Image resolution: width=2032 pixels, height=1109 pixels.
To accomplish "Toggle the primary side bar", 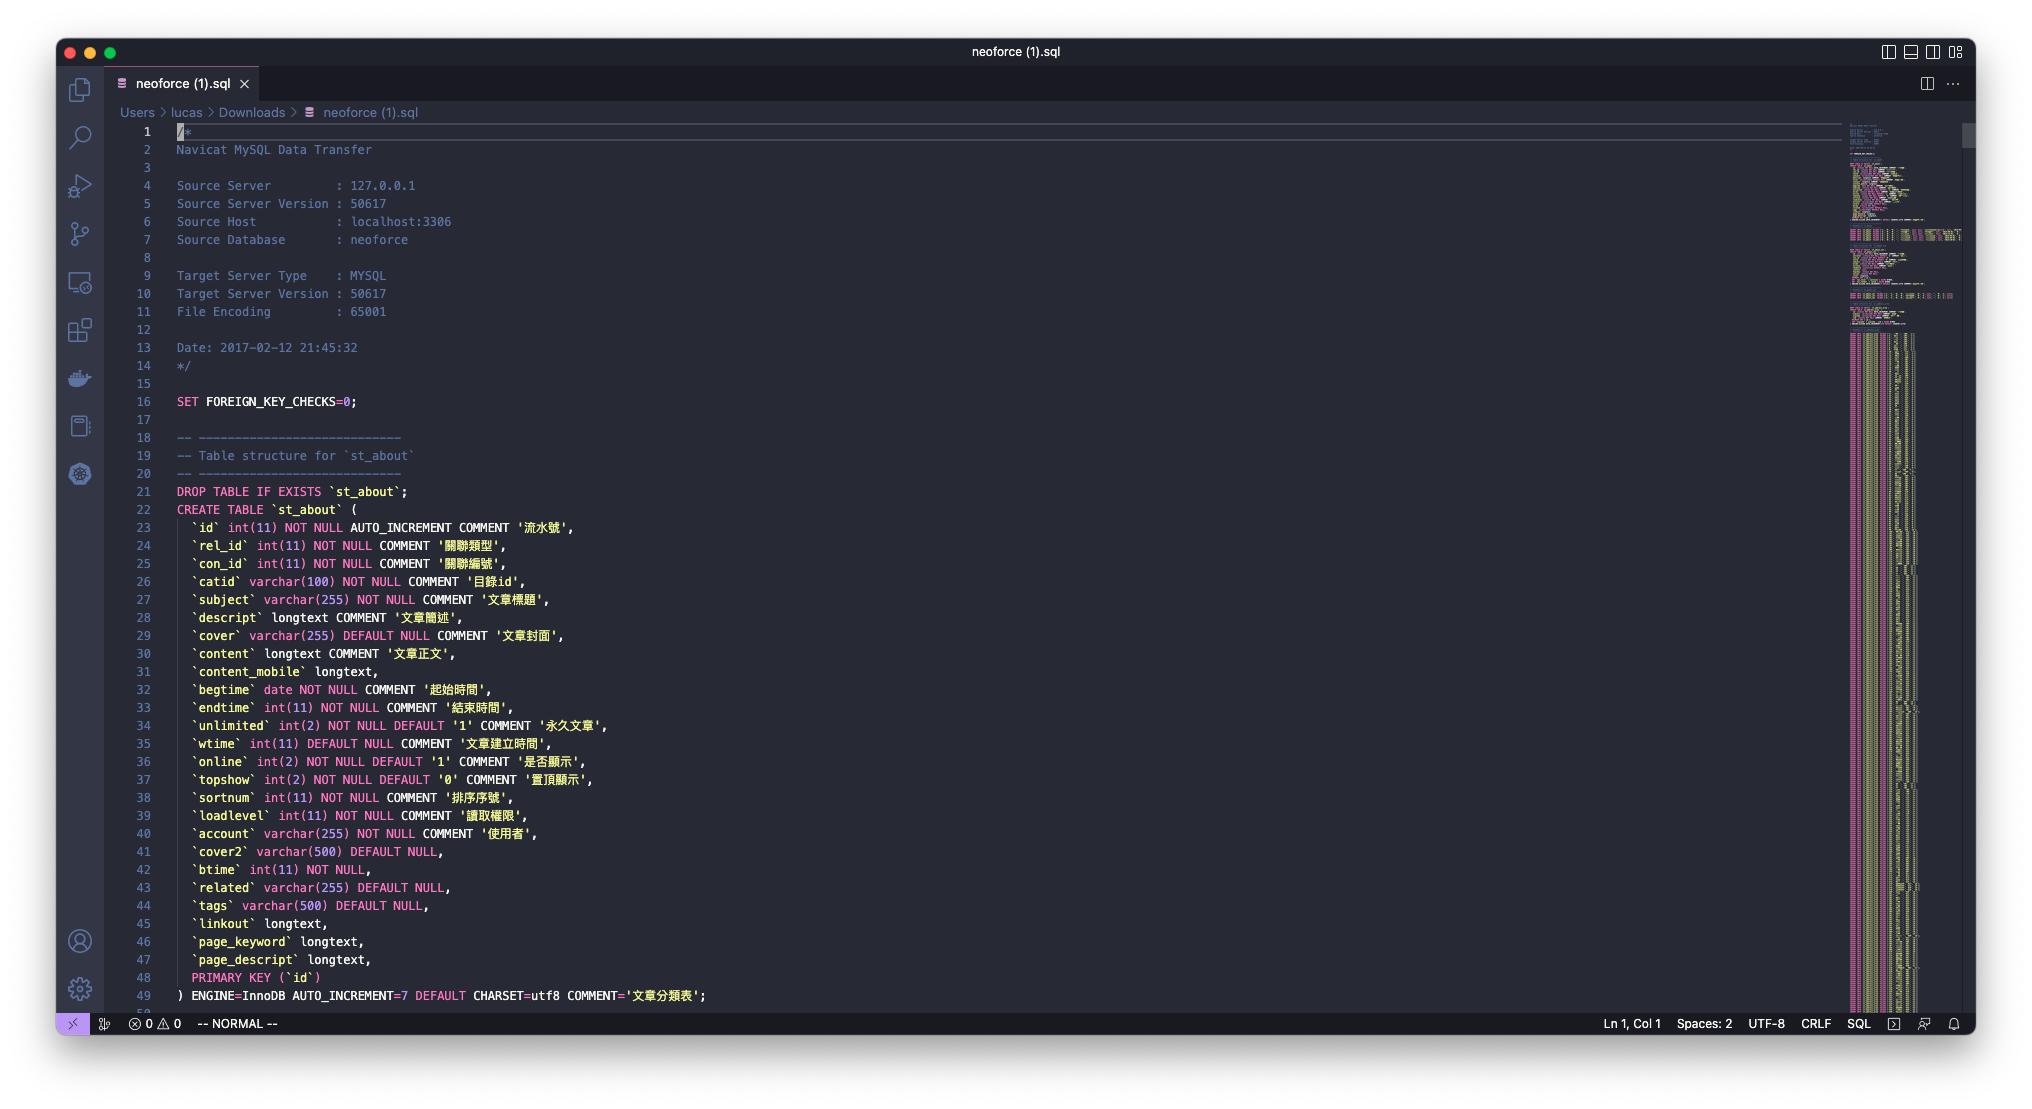I will (1889, 52).
